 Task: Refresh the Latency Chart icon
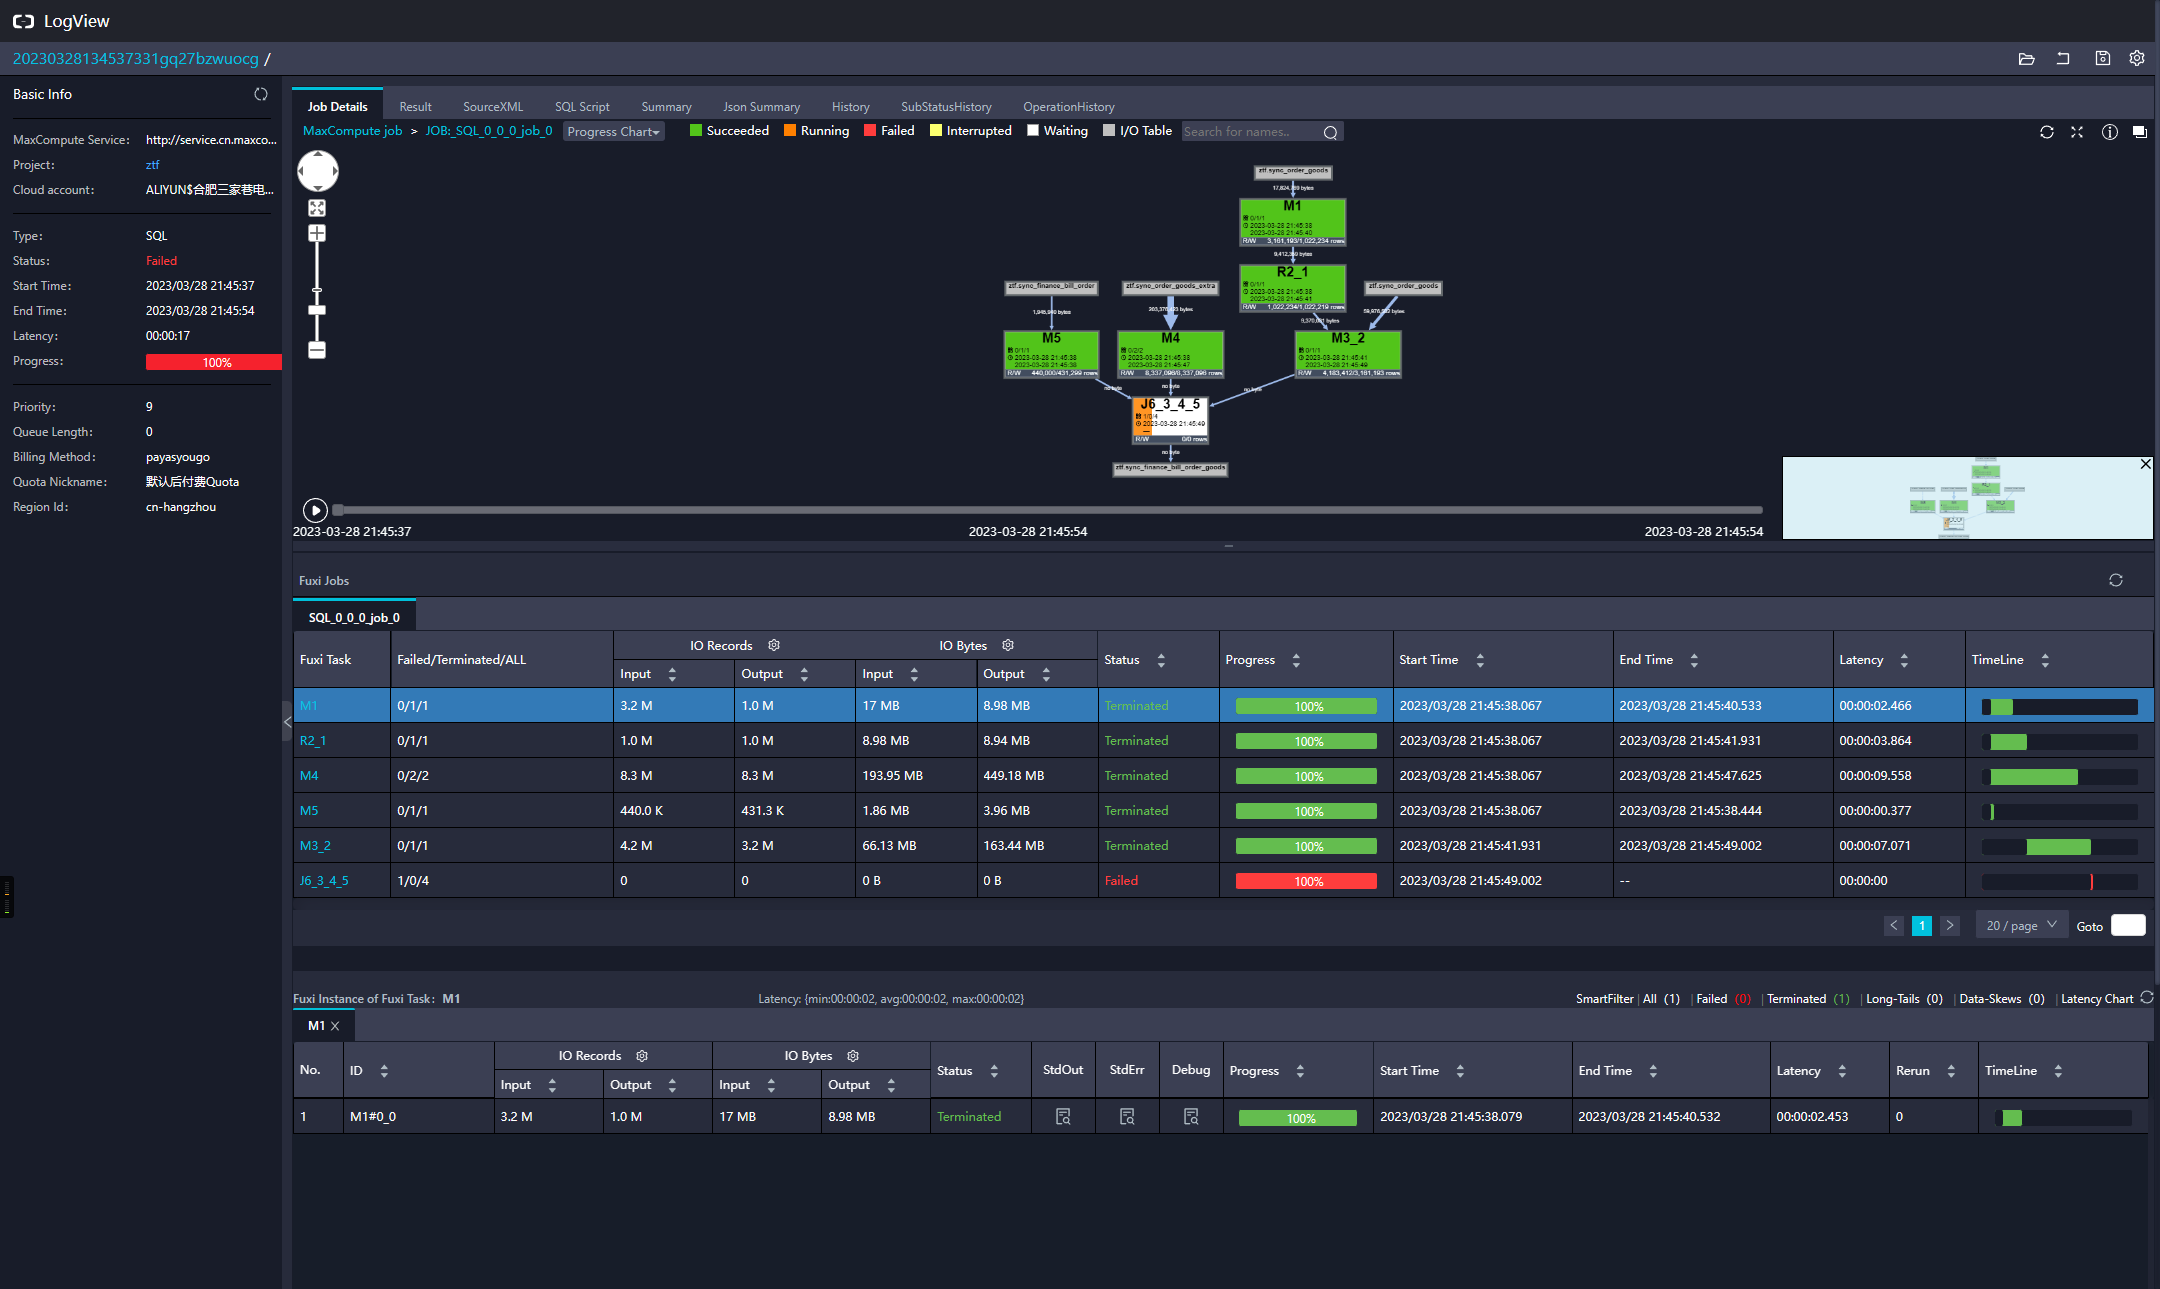[2146, 998]
